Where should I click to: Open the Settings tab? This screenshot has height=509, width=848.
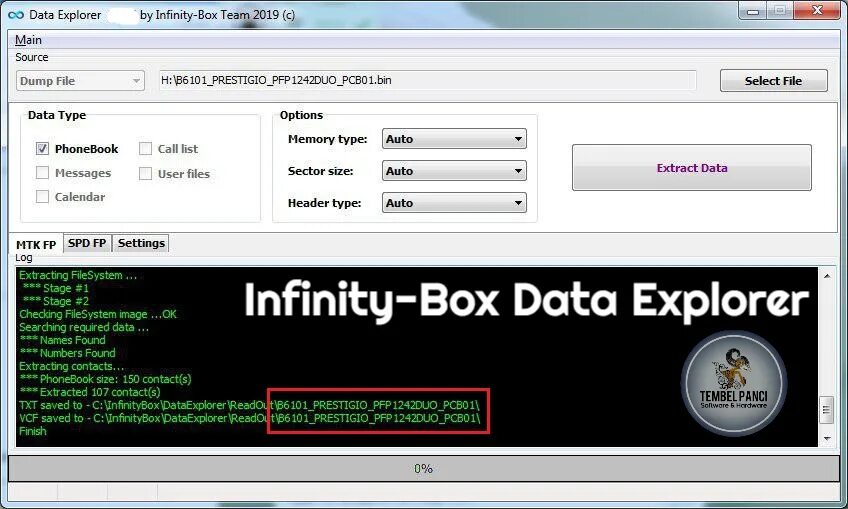(141, 243)
